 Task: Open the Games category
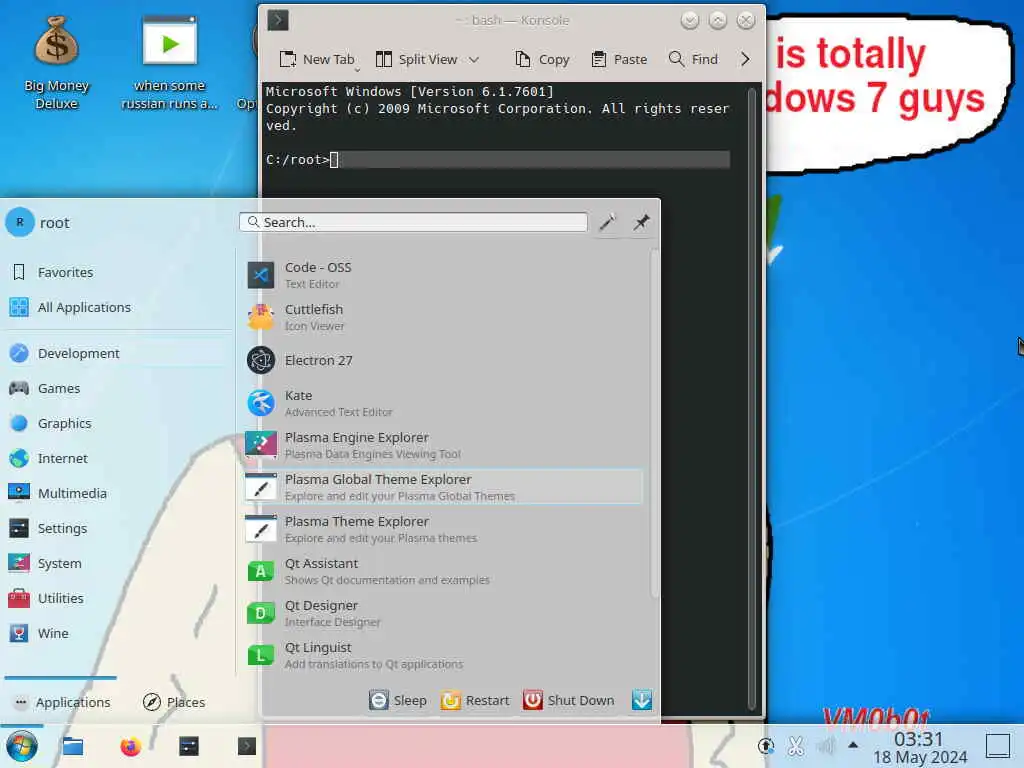pos(118,389)
